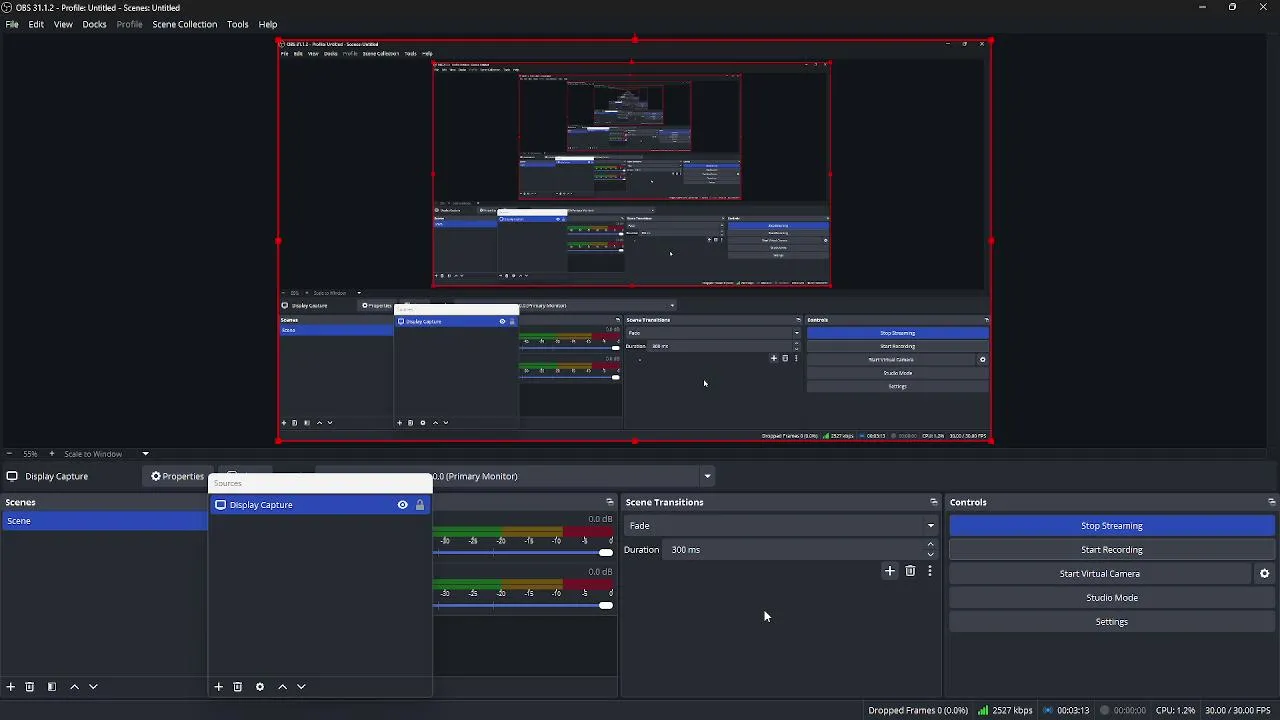Viewport: 1280px width, 720px height.
Task: Enable Studio Mode
Action: click(x=1112, y=598)
